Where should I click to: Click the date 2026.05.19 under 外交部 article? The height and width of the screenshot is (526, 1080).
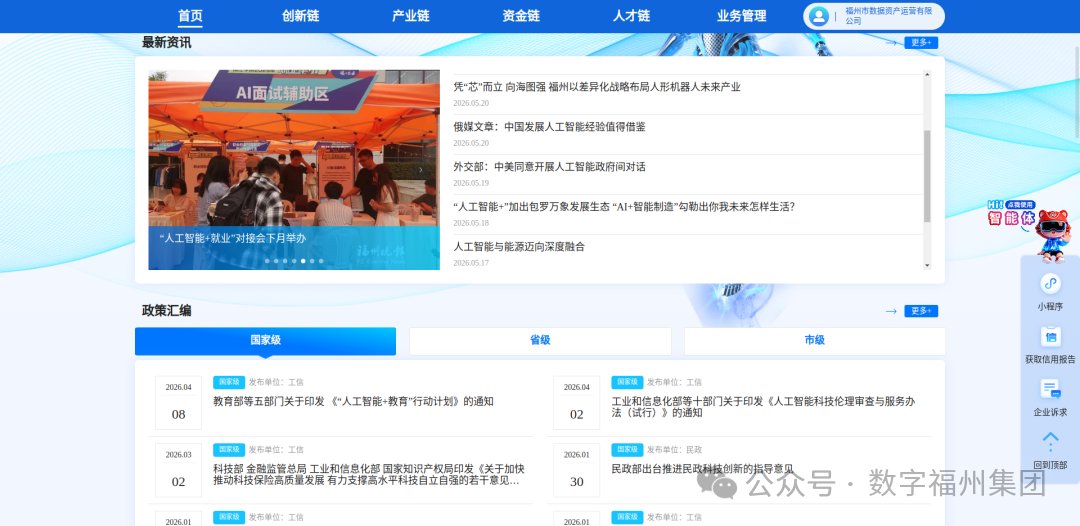click(x=471, y=183)
